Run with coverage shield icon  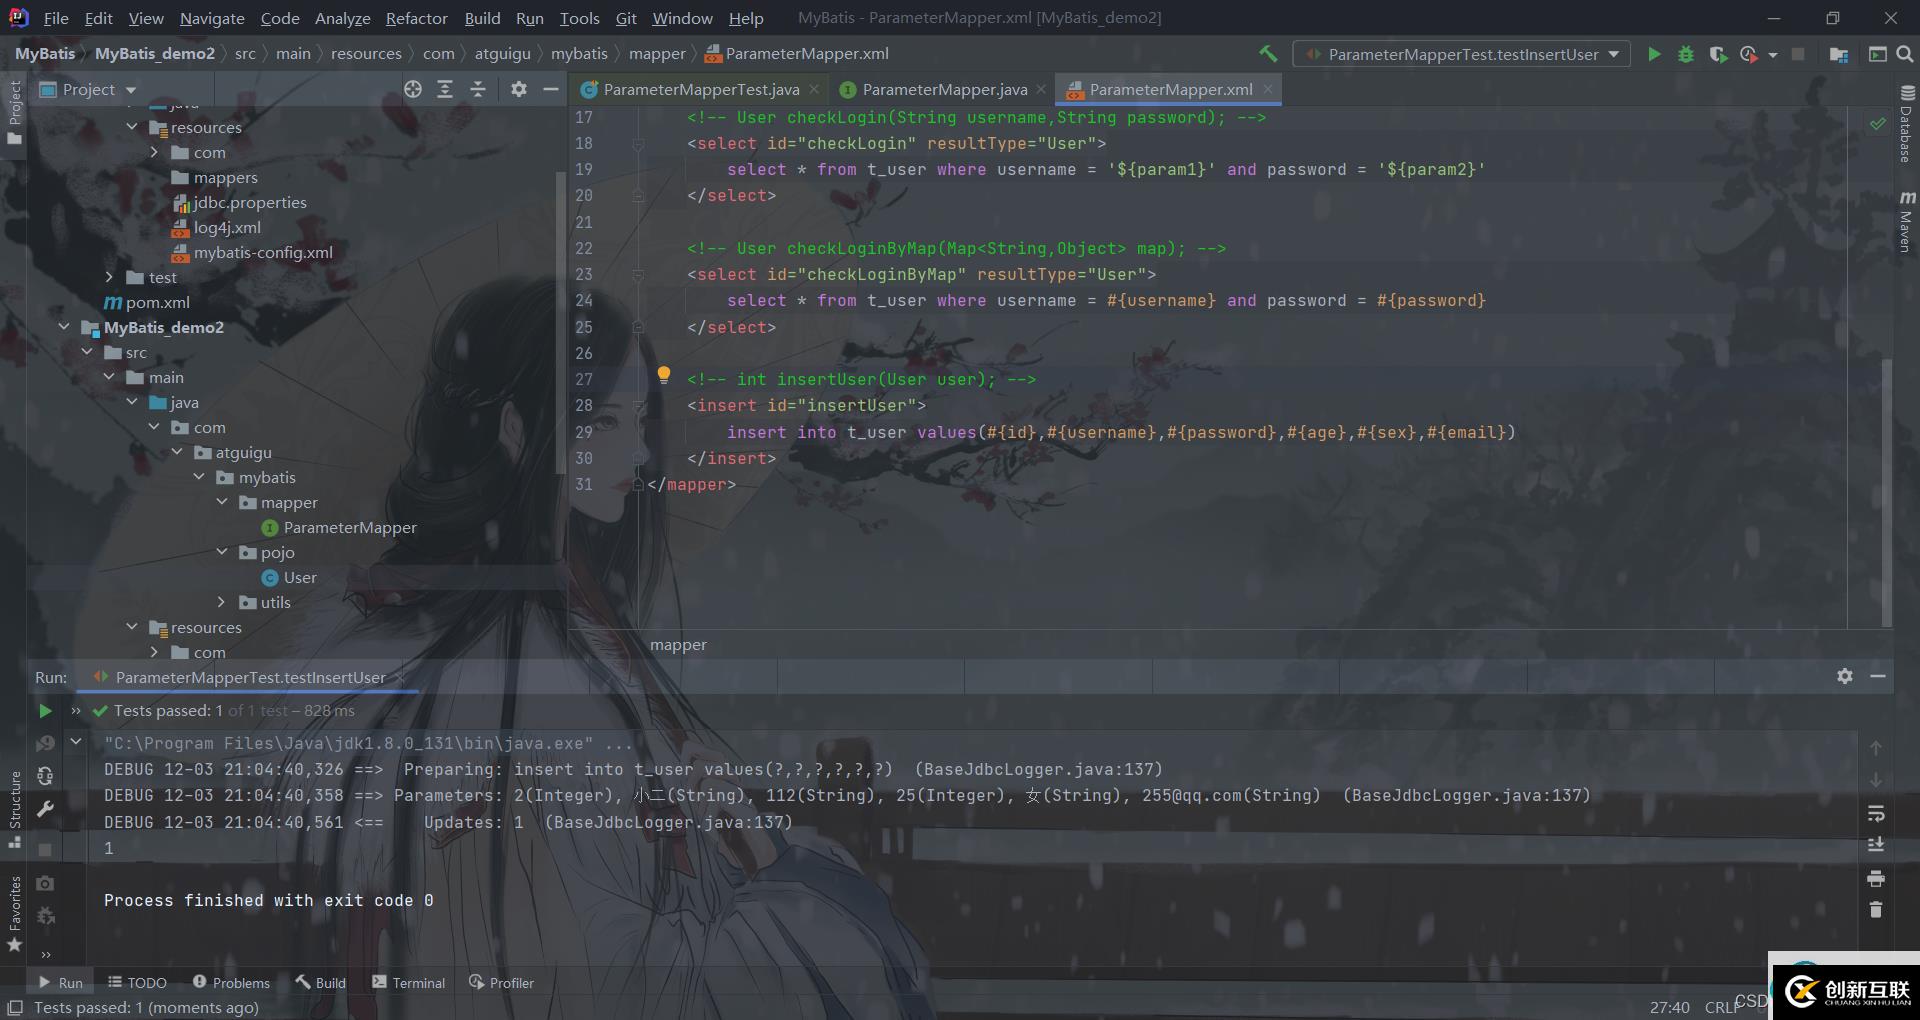point(1718,54)
